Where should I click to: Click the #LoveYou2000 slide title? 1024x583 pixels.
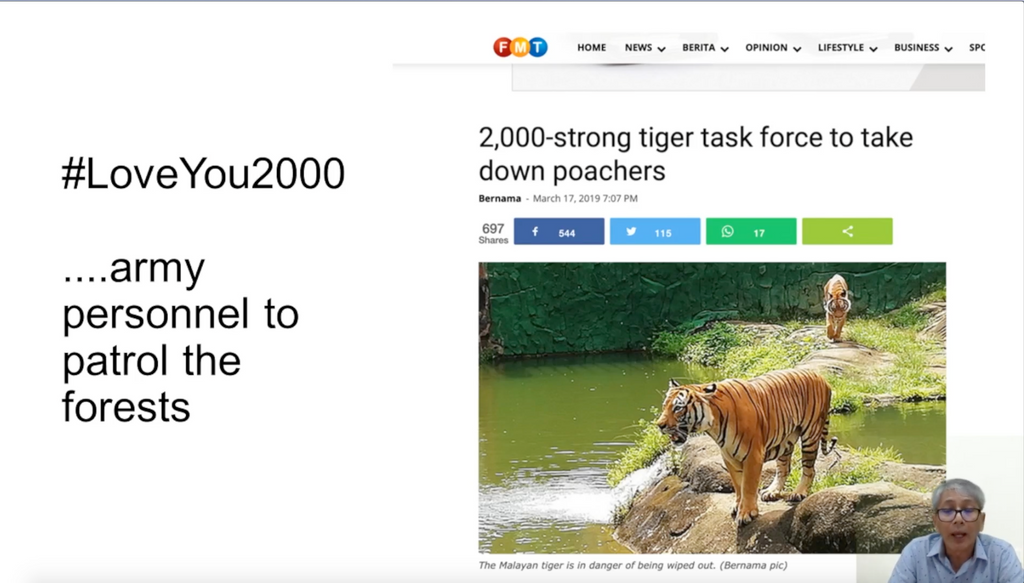203,175
